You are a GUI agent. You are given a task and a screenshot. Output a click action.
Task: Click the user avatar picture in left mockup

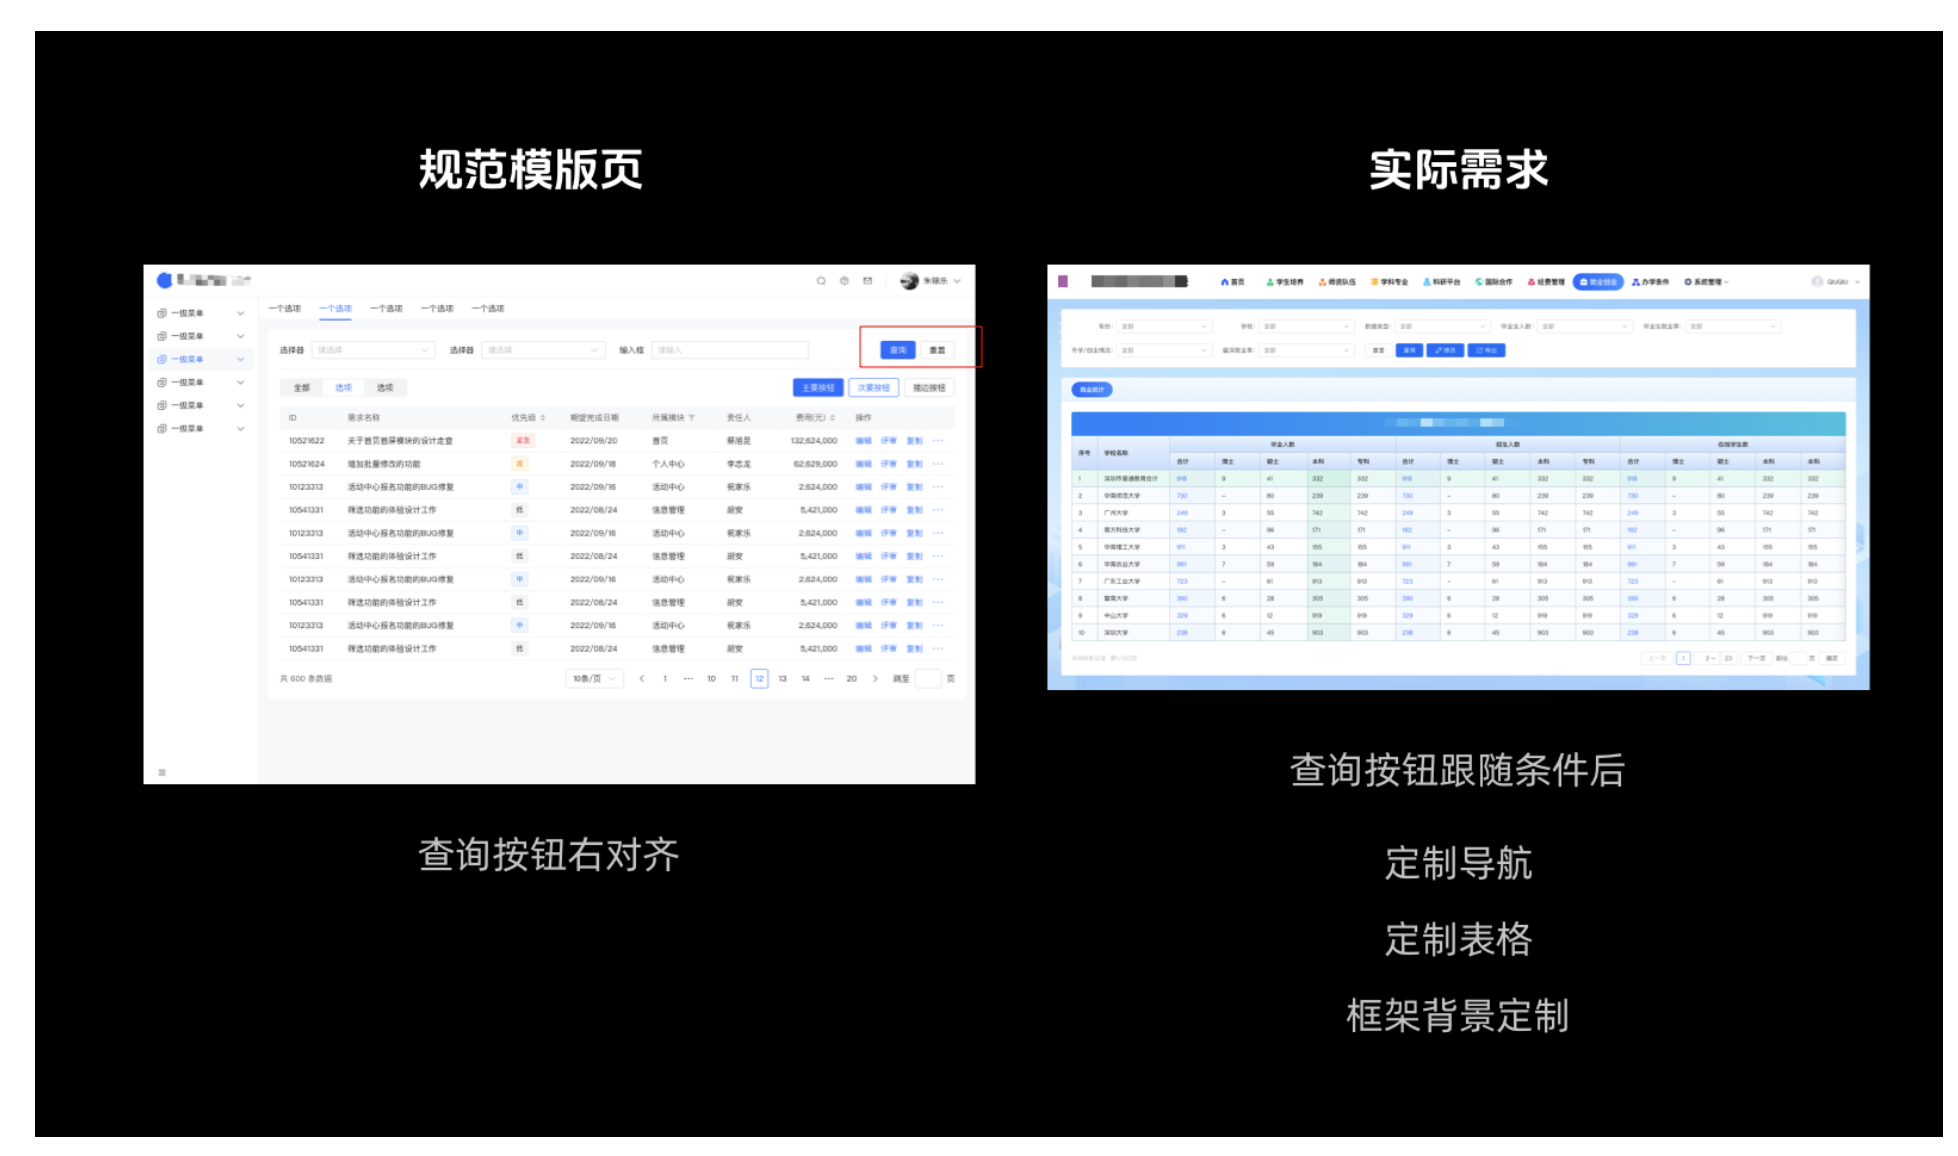click(x=909, y=281)
